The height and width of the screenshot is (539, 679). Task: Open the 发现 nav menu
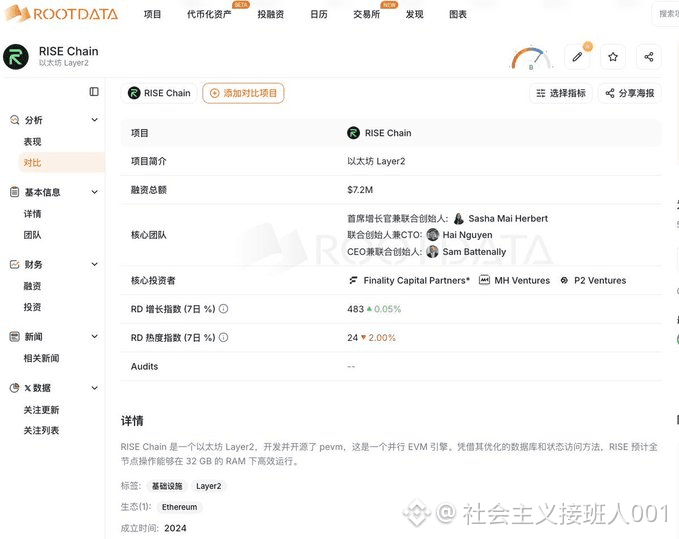[414, 14]
